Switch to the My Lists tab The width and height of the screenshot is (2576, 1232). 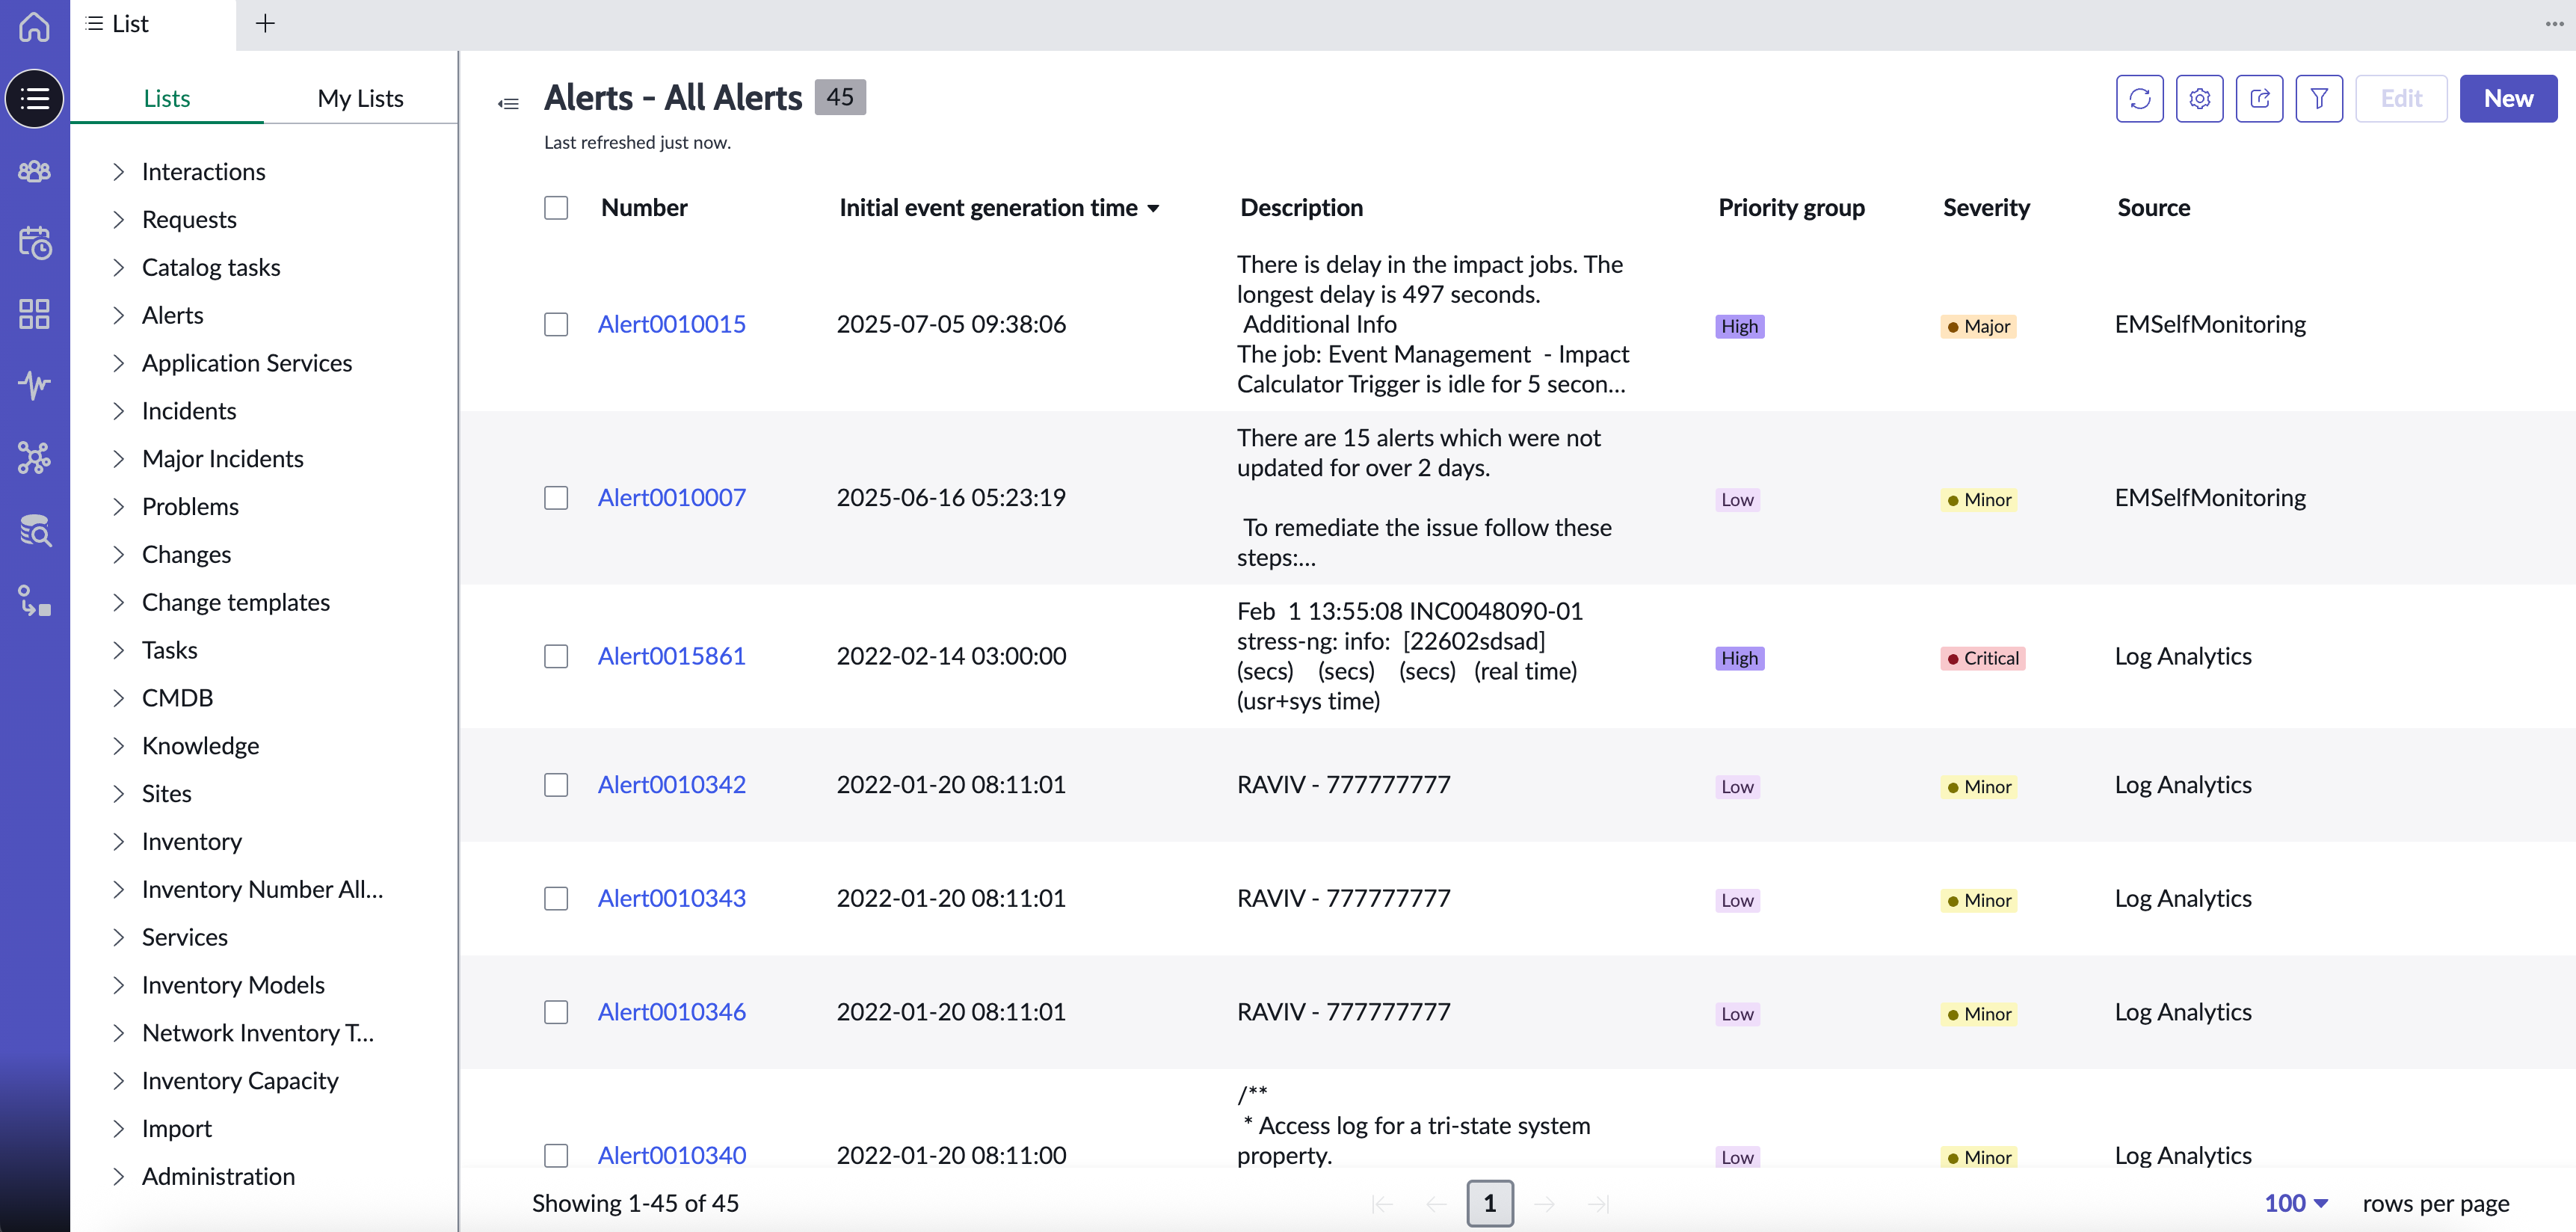click(x=360, y=98)
